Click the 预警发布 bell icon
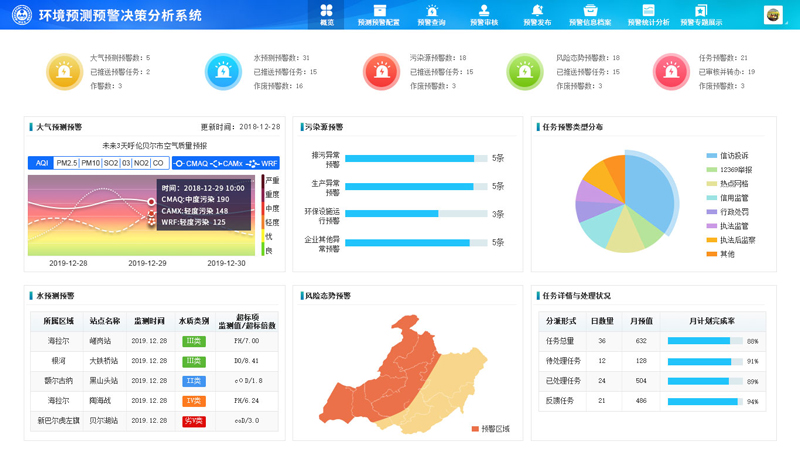This screenshot has height=450, width=800. [x=537, y=14]
